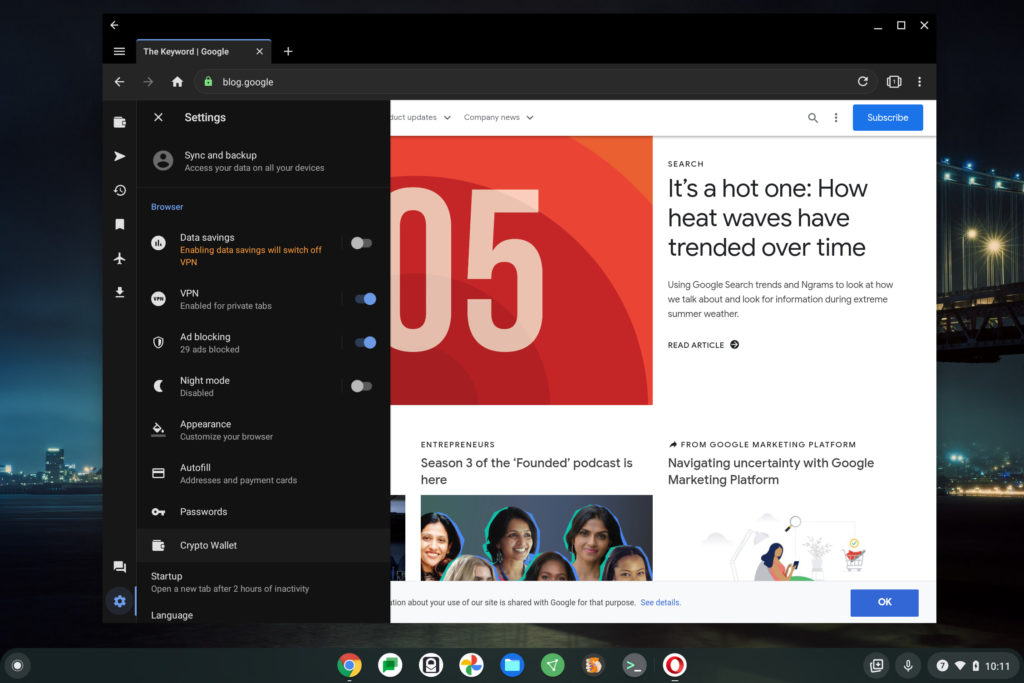This screenshot has width=1024, height=683.
Task: Open Bookmarks in the sidebar
Action: point(120,224)
